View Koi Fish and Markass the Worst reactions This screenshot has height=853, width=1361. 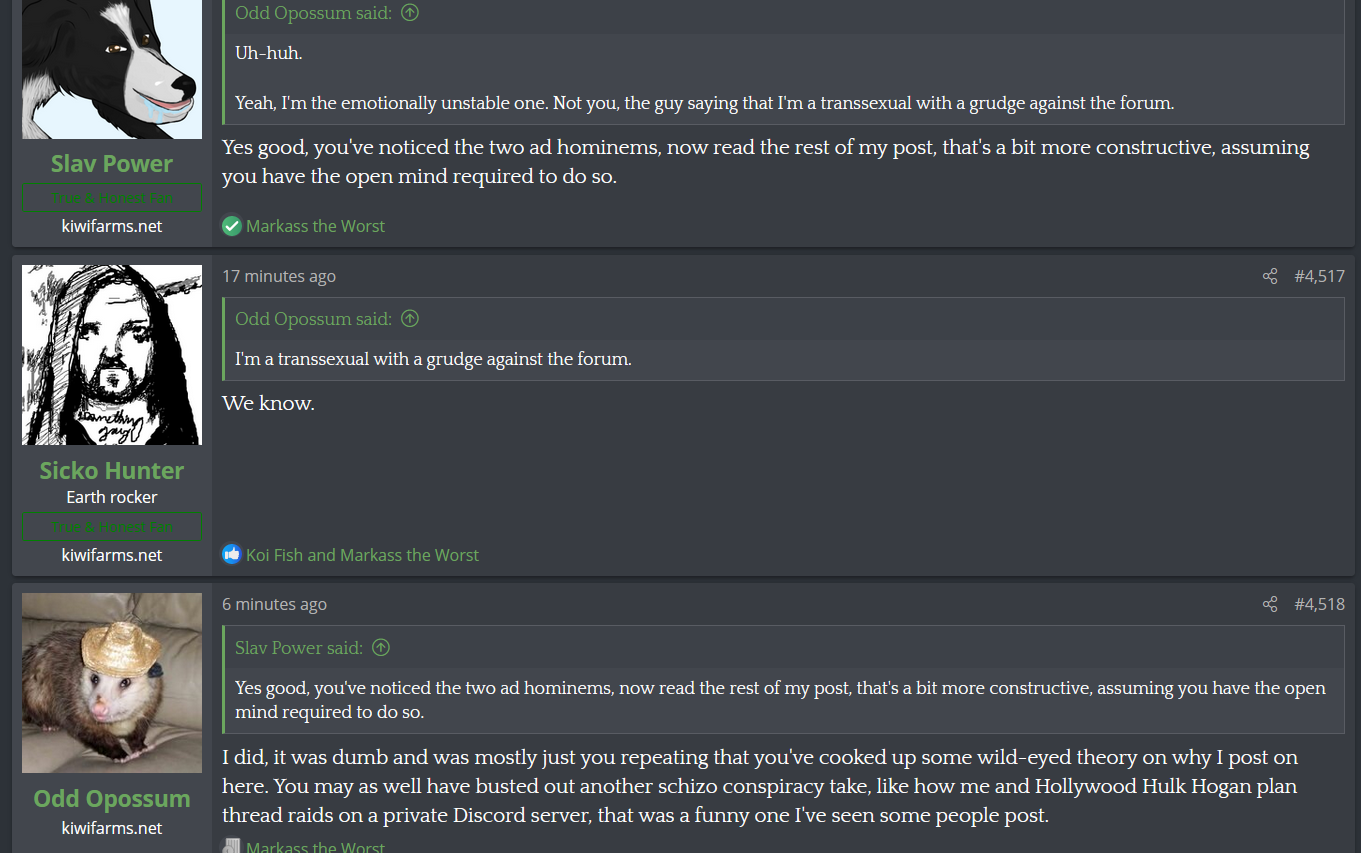[362, 555]
